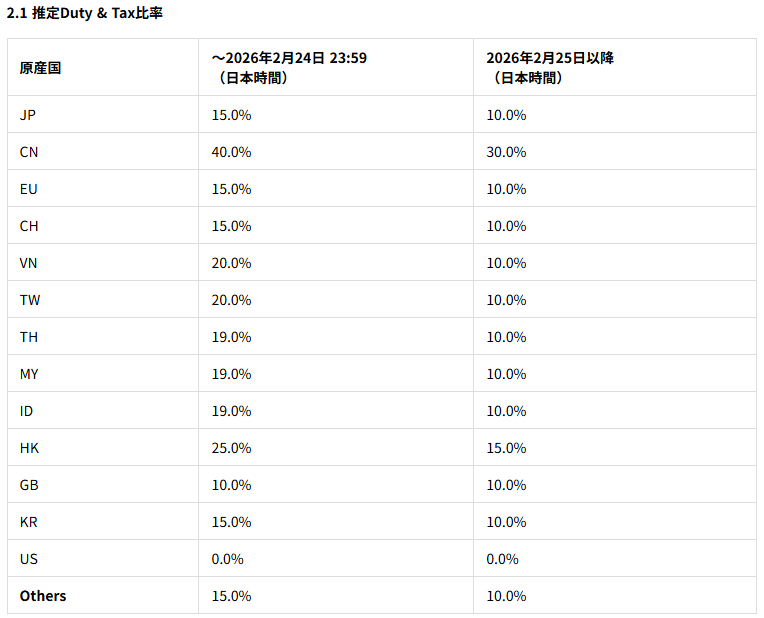Select the JP country cell
This screenshot has width=764, height=618.
click(x=28, y=115)
